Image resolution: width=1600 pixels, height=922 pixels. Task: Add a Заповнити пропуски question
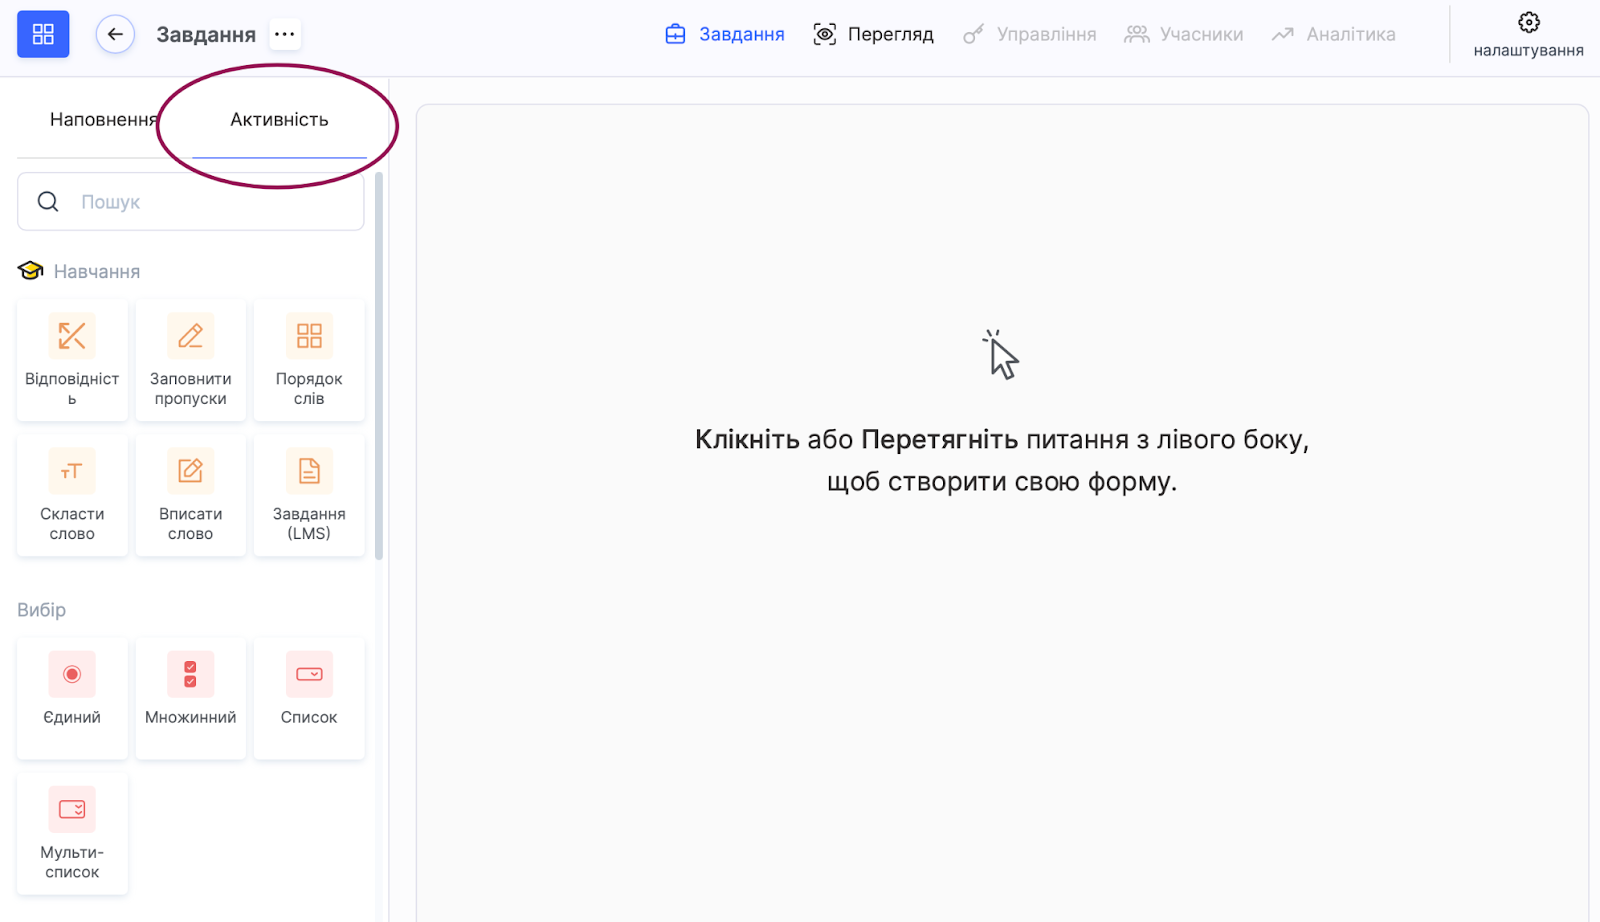(x=191, y=360)
